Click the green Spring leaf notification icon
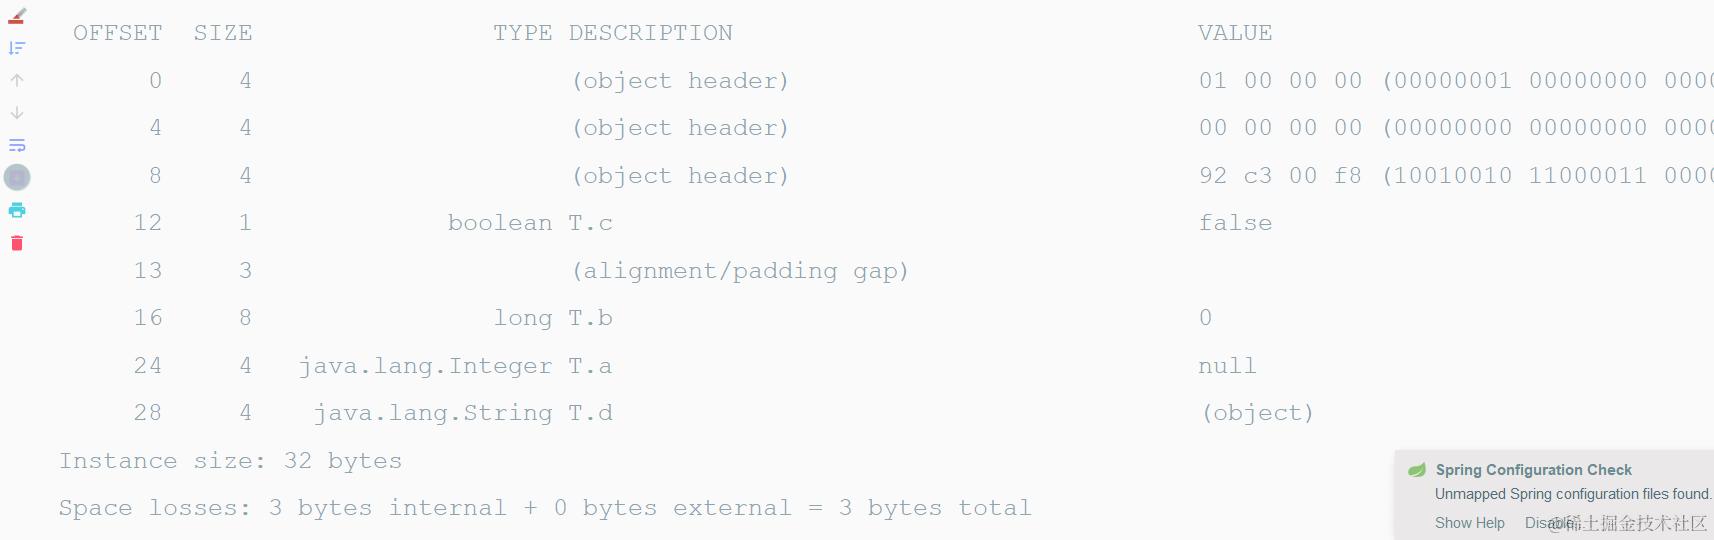1714x540 pixels. pyautogui.click(x=1417, y=470)
